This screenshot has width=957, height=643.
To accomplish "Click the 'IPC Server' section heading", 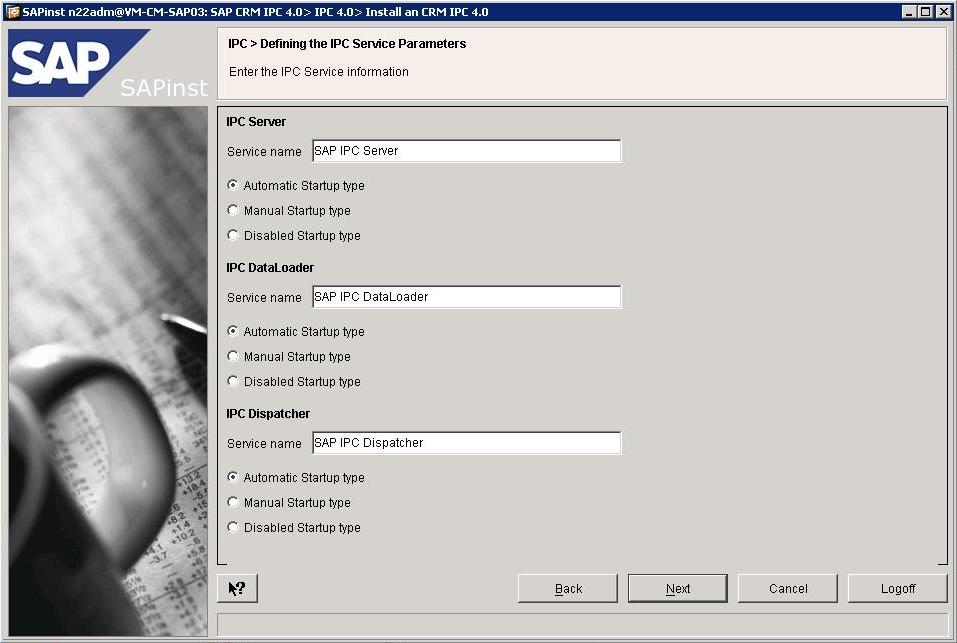I will pyautogui.click(x=256, y=121).
